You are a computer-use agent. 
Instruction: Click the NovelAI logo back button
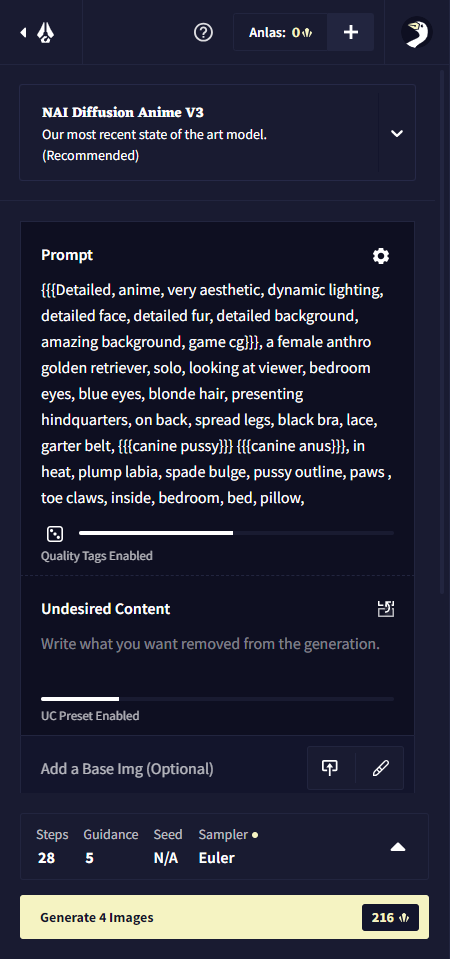(x=38, y=32)
